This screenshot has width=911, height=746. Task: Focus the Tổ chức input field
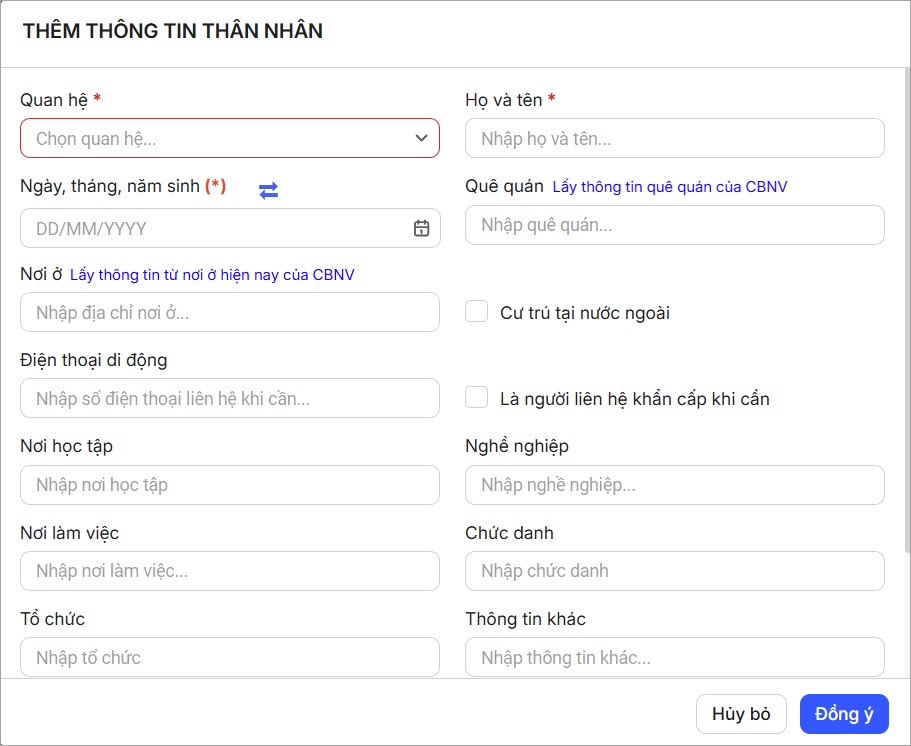coord(229,657)
